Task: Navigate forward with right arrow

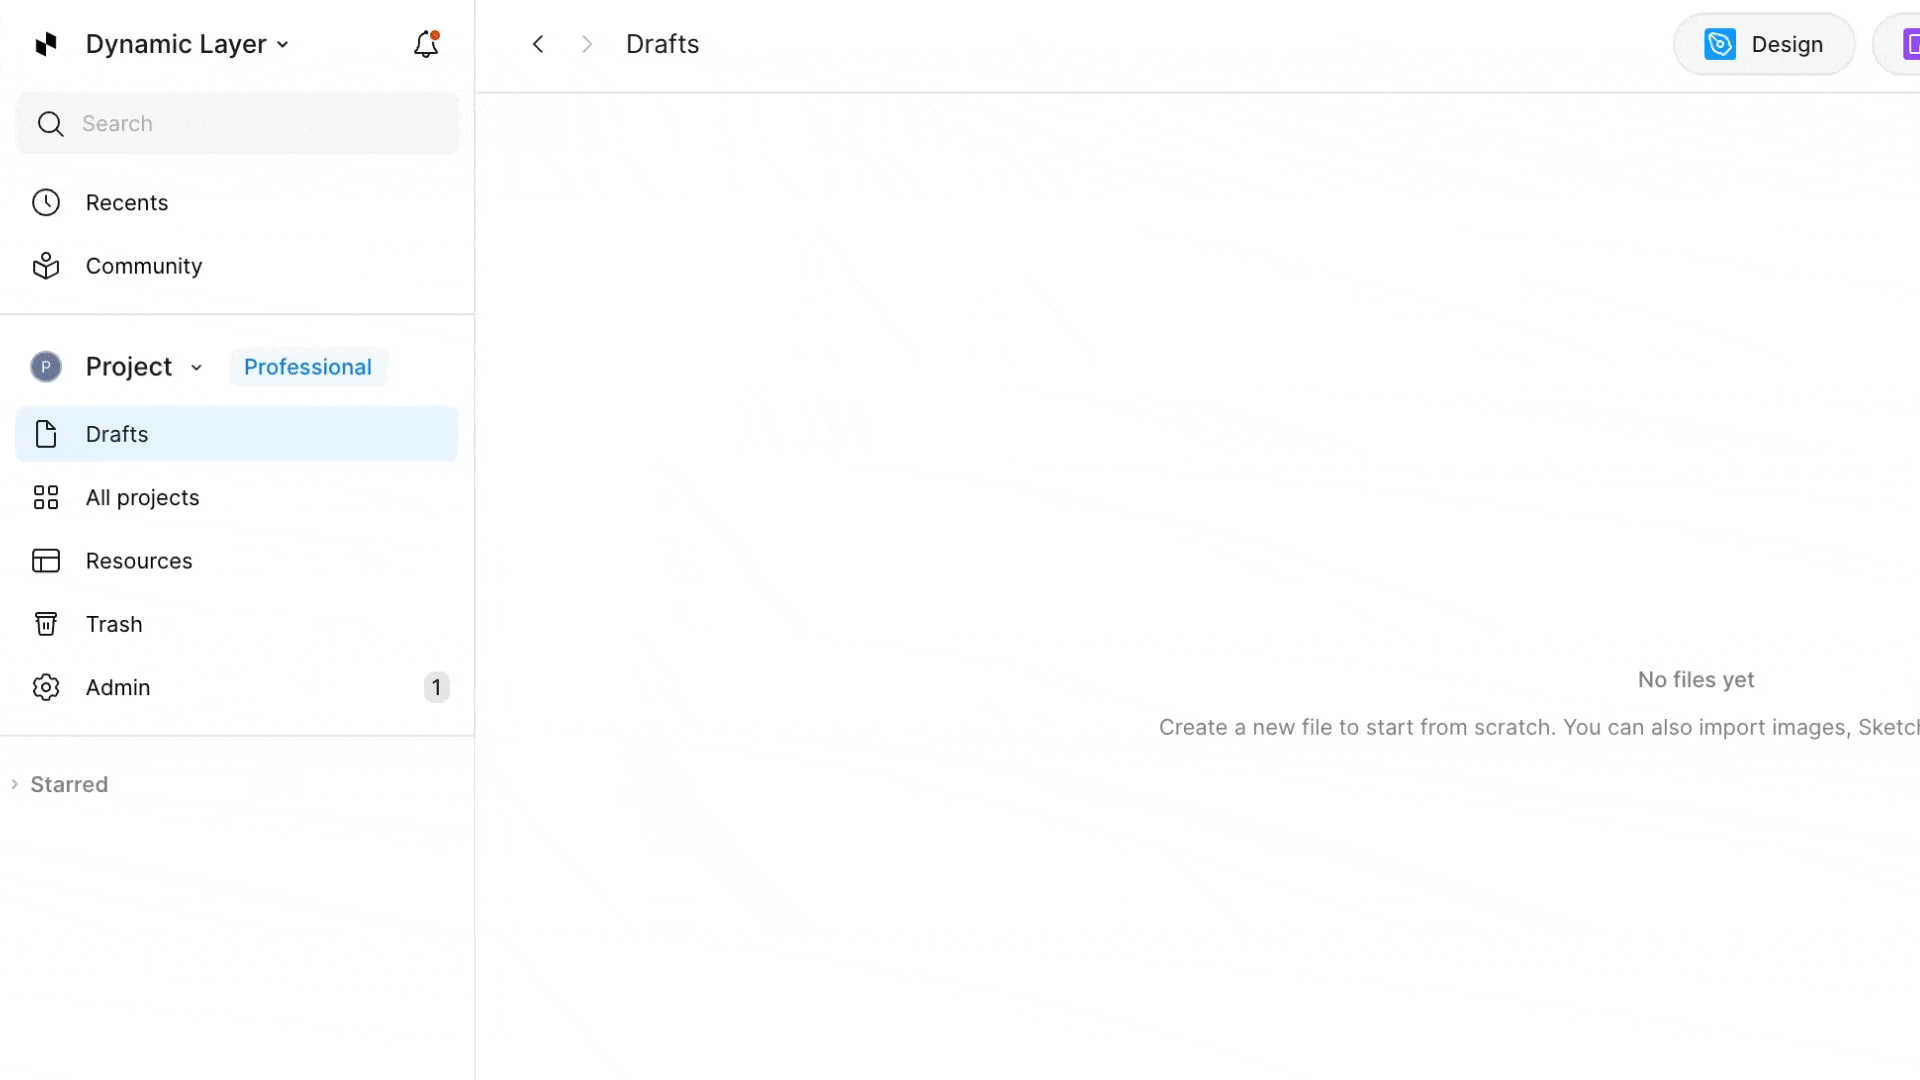Action: 587,44
